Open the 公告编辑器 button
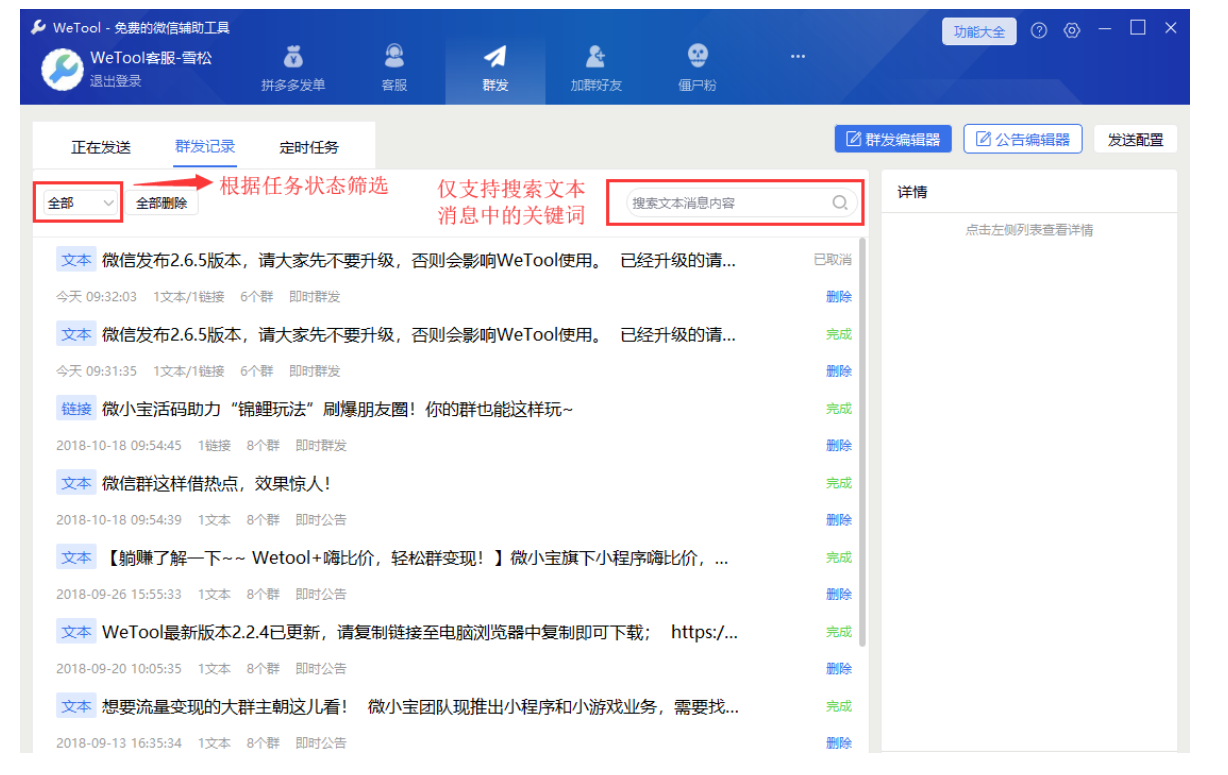 tap(1023, 140)
